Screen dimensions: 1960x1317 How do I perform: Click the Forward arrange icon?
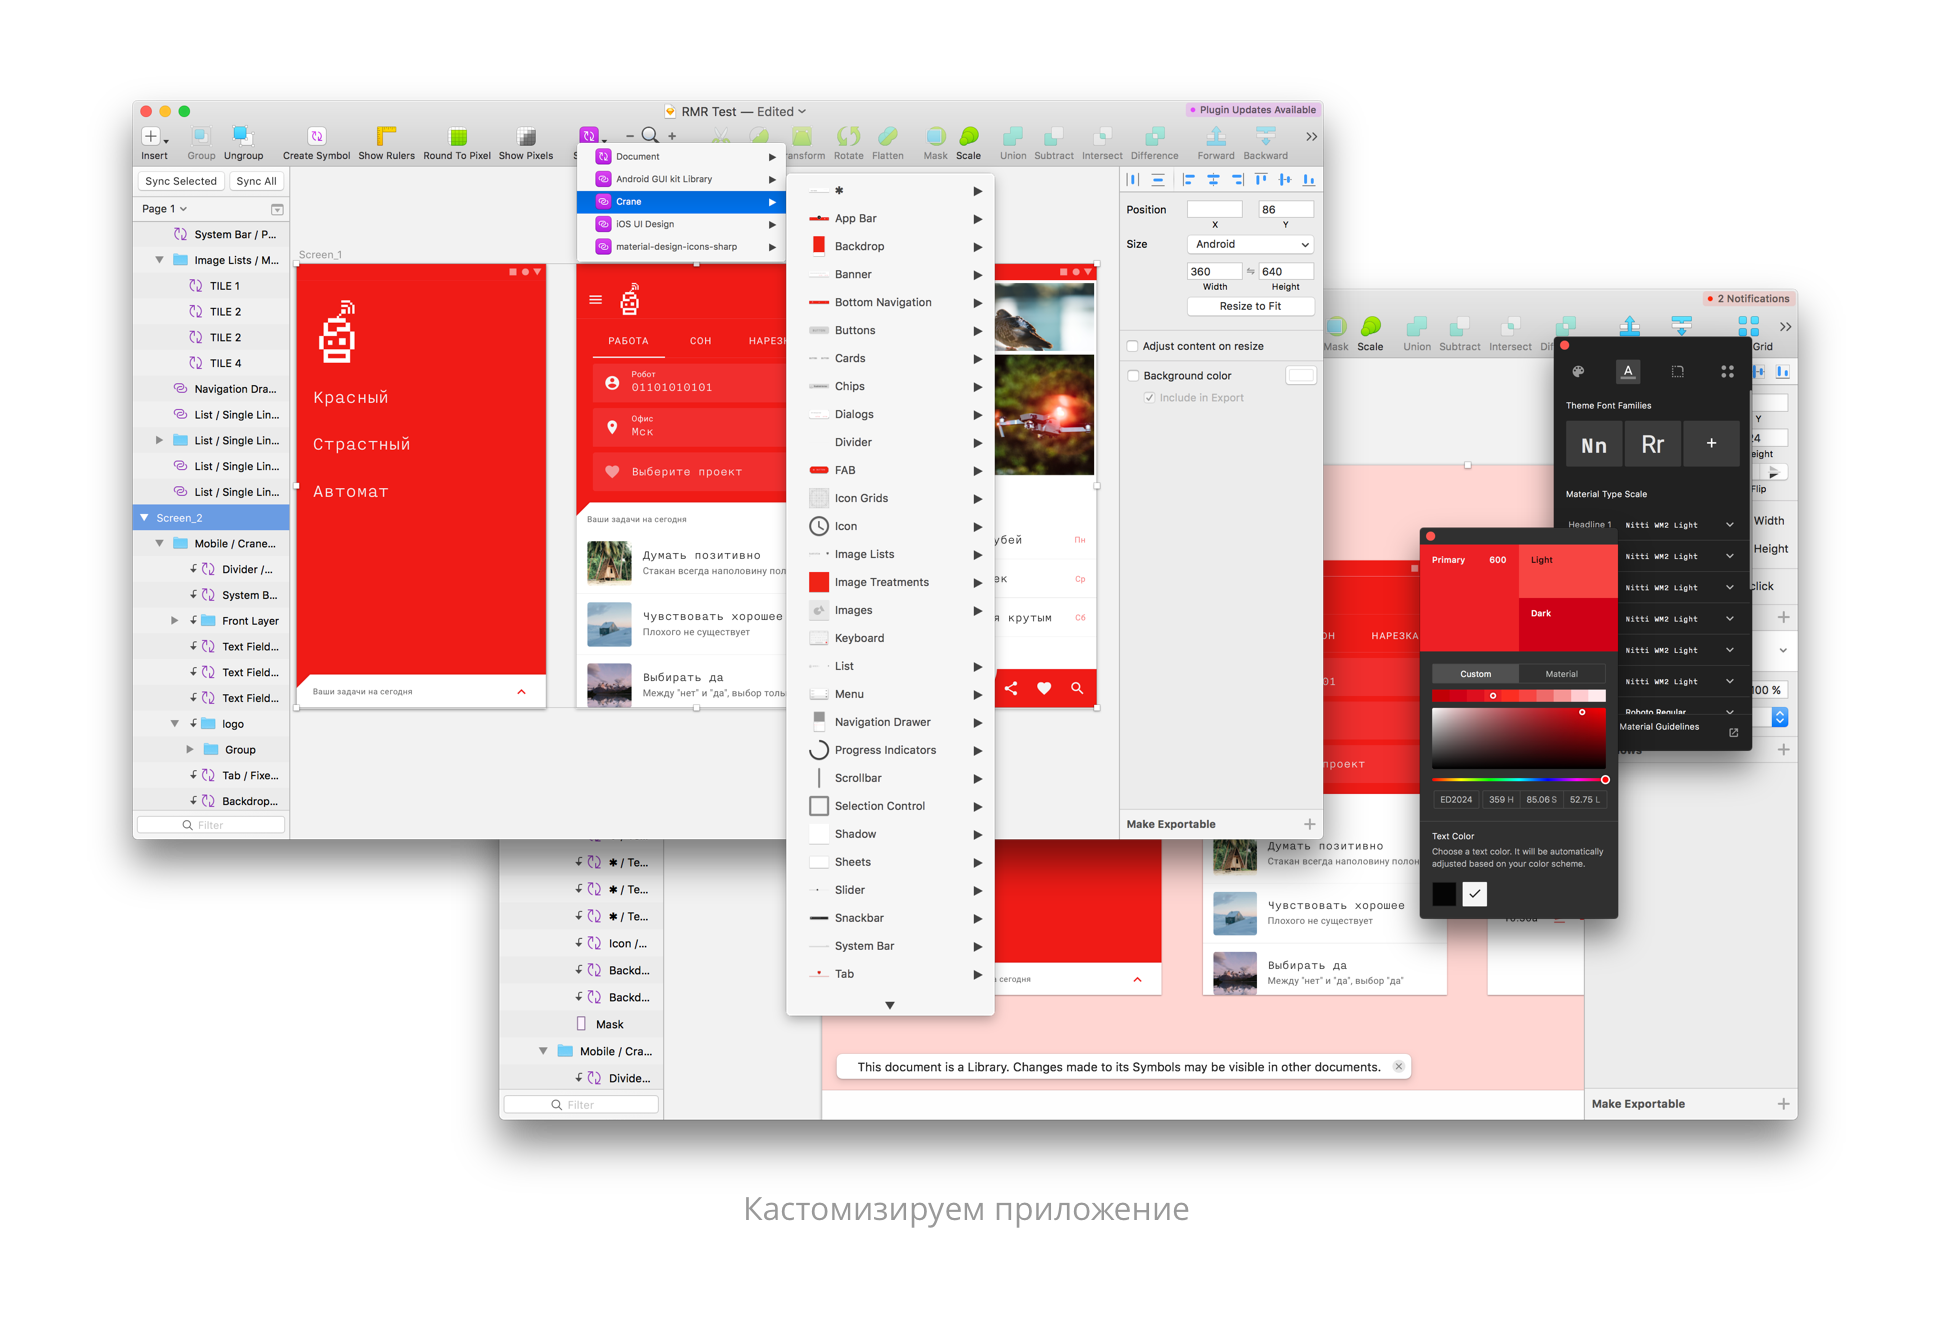1215,137
